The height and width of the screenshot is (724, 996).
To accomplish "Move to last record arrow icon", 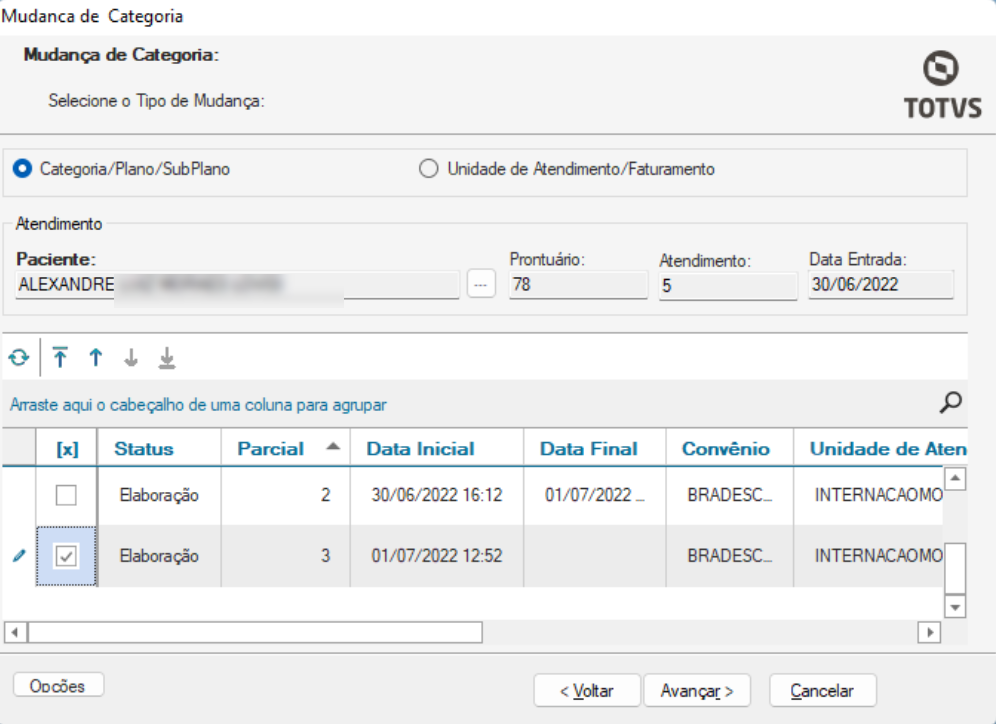I will pos(166,358).
